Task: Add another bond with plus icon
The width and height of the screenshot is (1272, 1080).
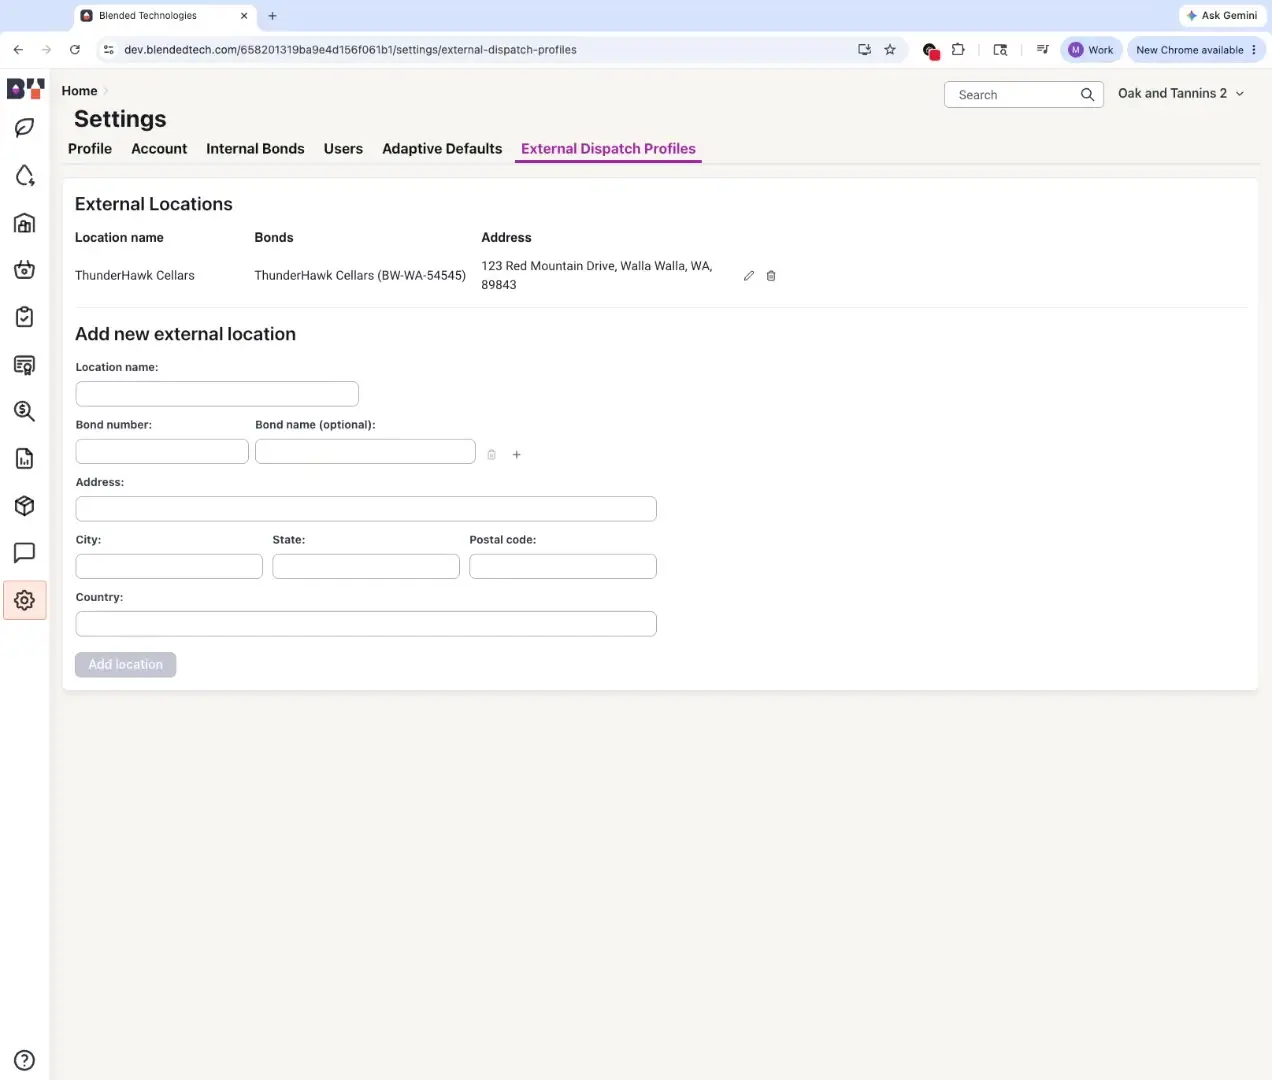Action: click(517, 455)
